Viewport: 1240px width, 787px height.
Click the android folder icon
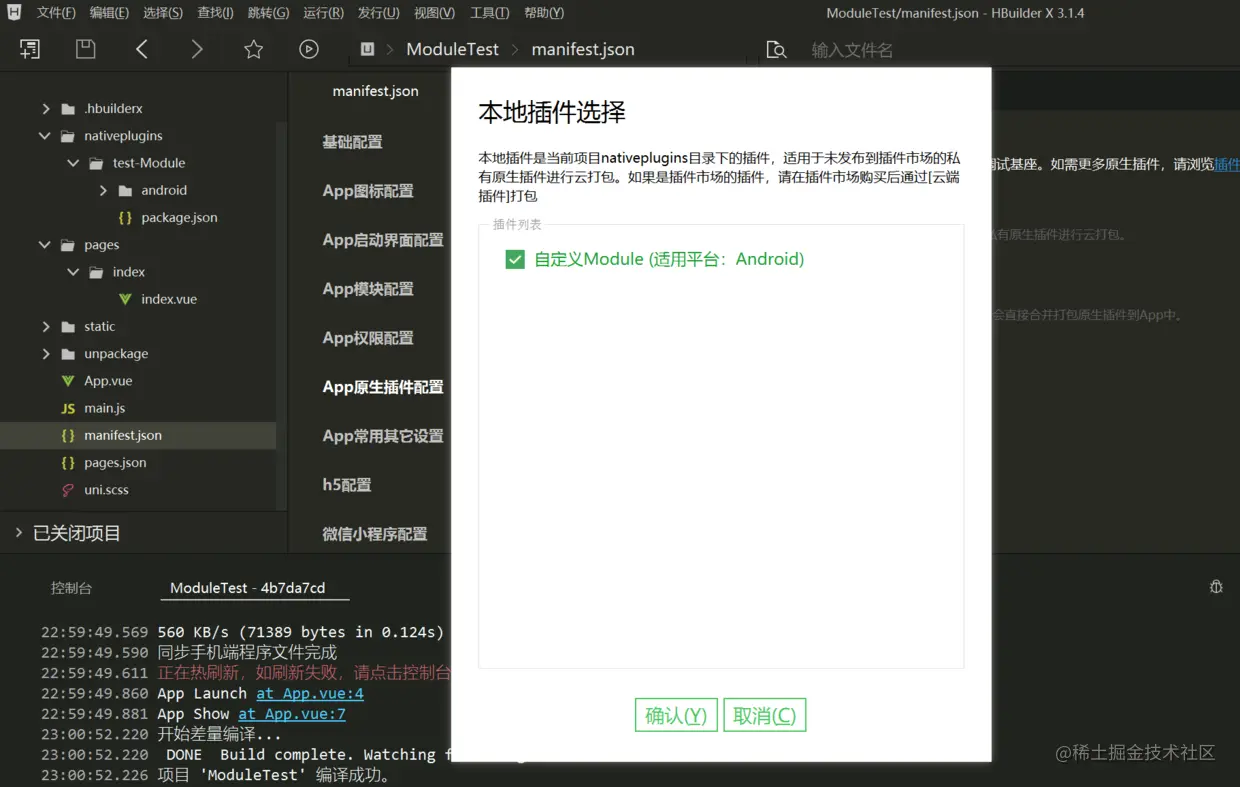coord(125,190)
